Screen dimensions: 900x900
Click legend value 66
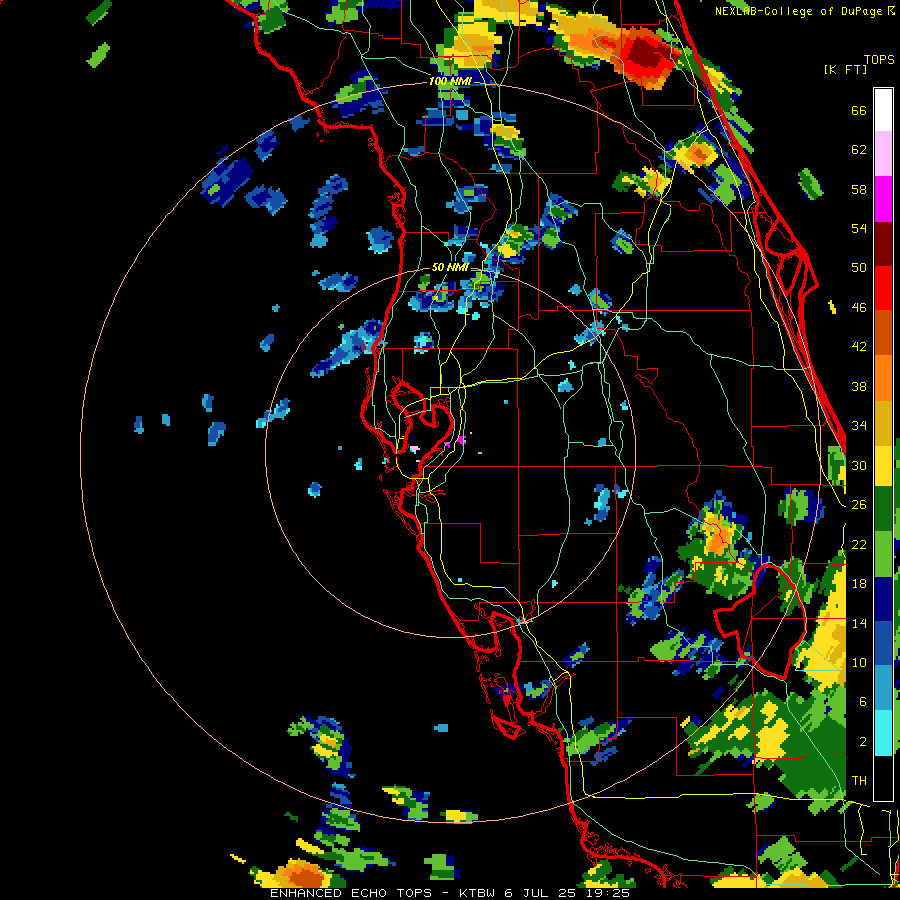click(859, 110)
